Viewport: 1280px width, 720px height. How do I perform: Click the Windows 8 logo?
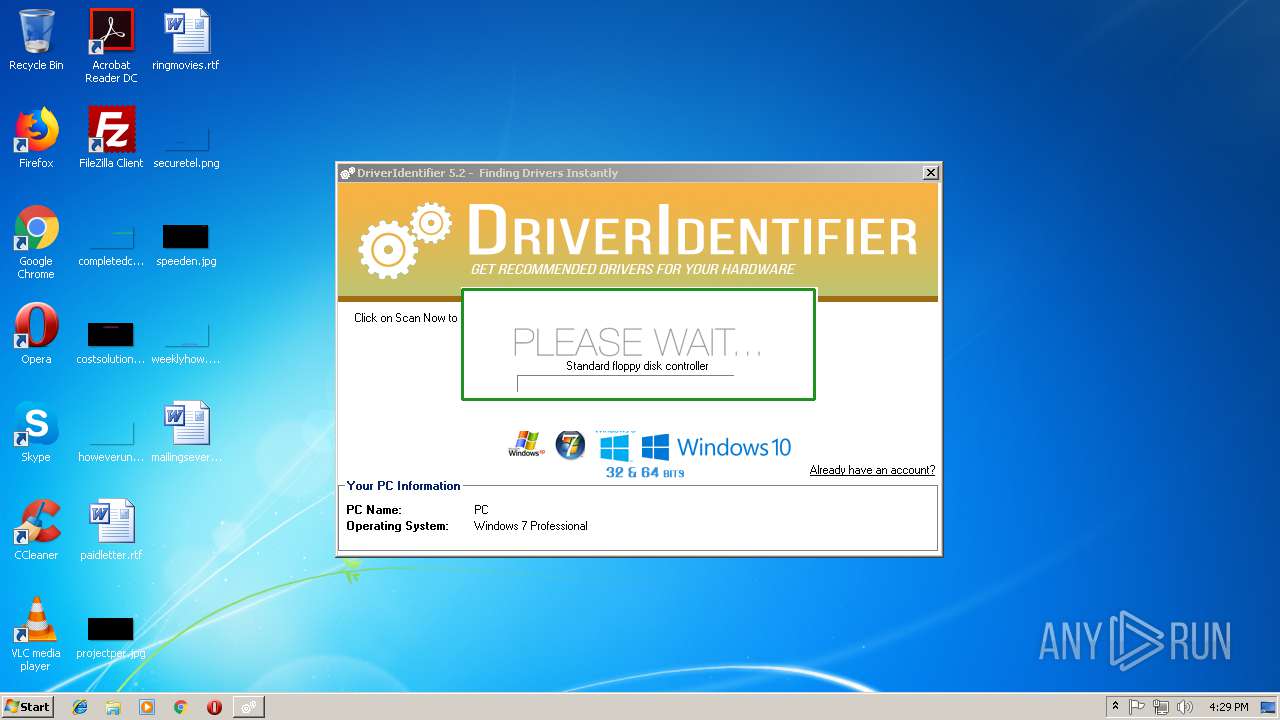(614, 446)
